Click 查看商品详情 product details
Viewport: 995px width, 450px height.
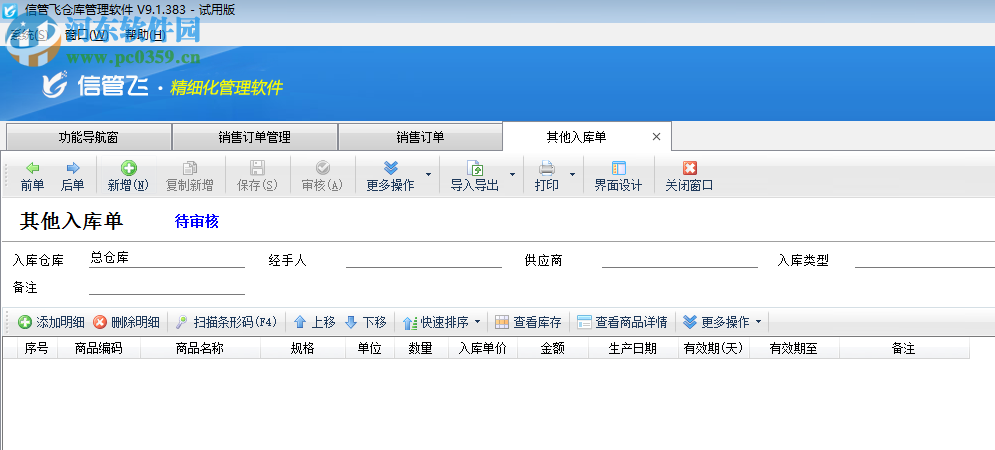(623, 322)
